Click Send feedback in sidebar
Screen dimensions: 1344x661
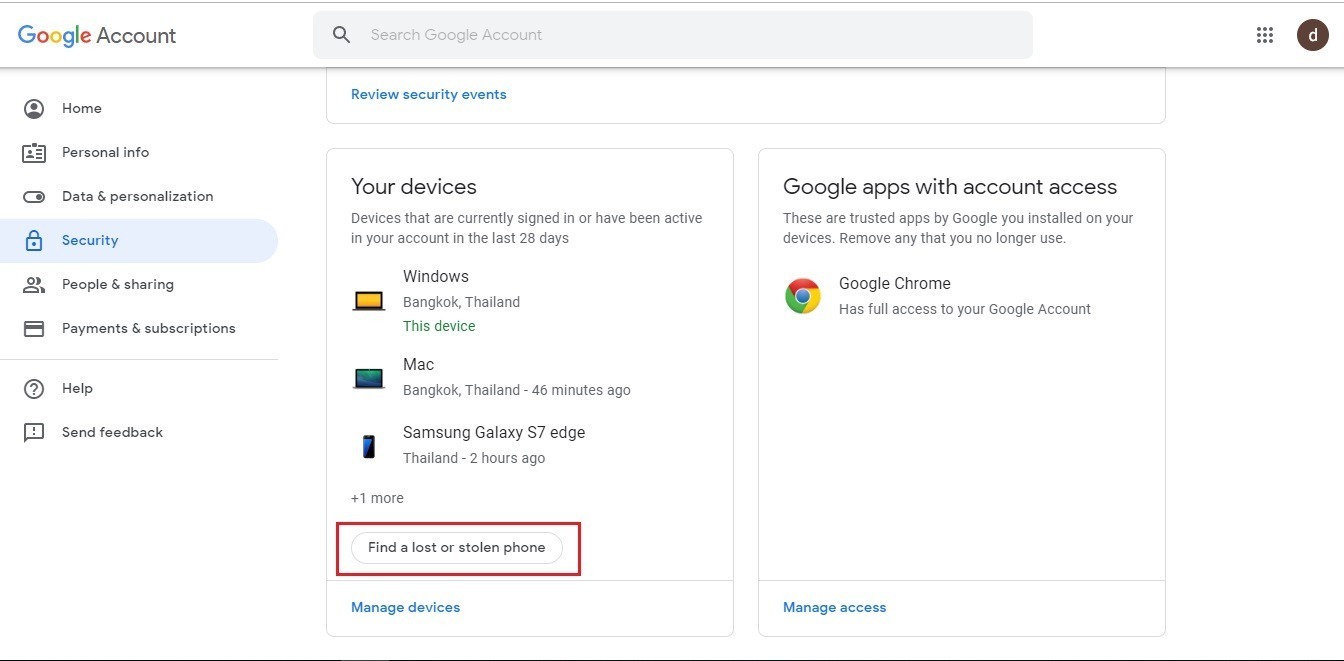(112, 432)
